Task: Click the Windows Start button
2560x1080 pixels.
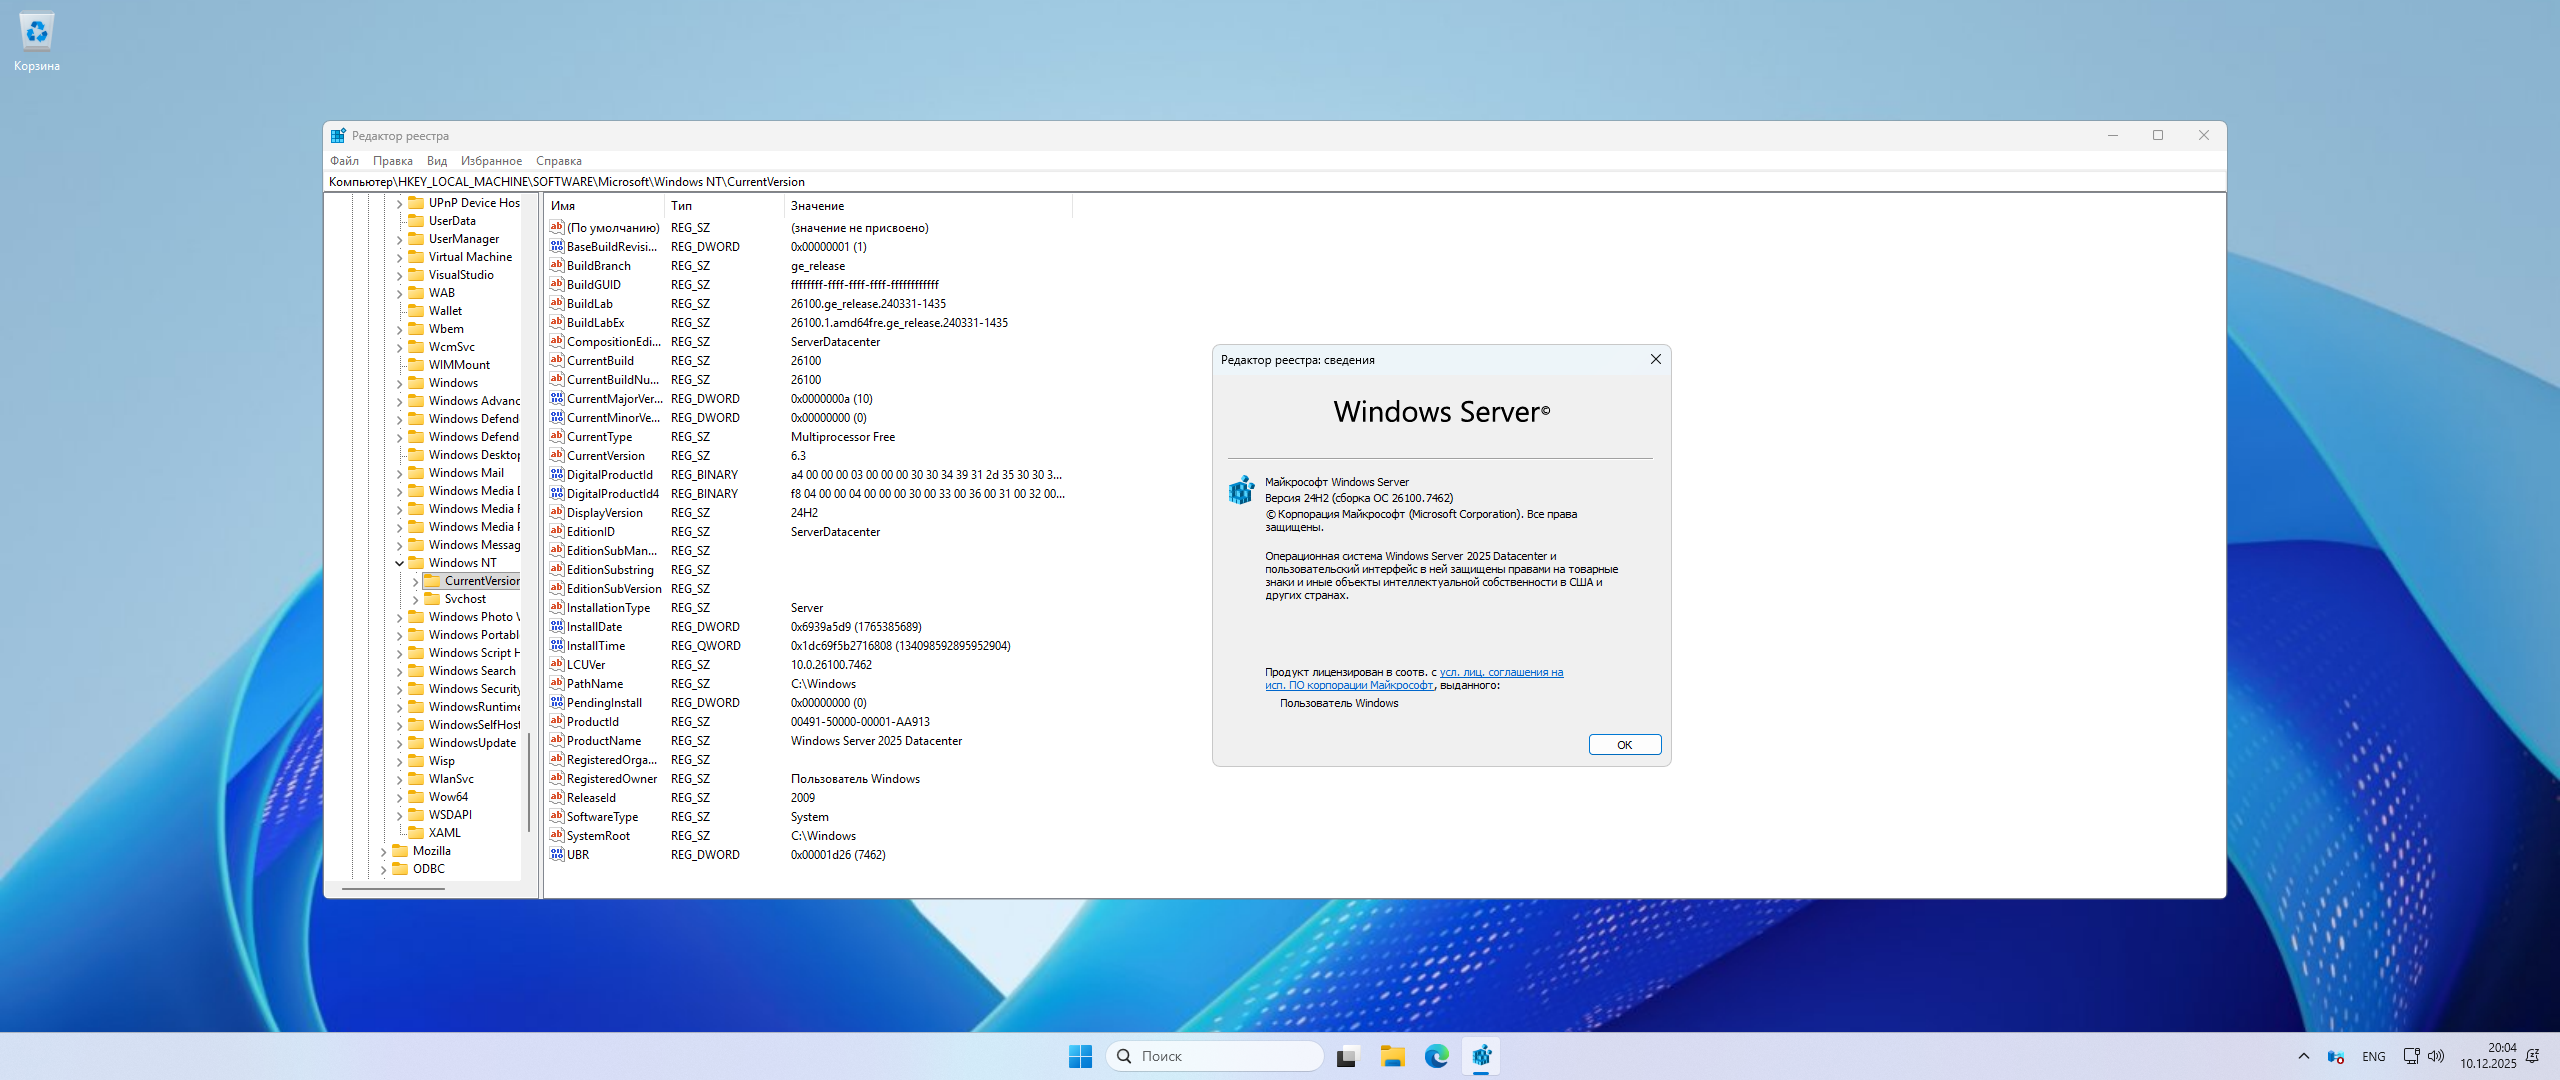Action: (x=1080, y=1056)
